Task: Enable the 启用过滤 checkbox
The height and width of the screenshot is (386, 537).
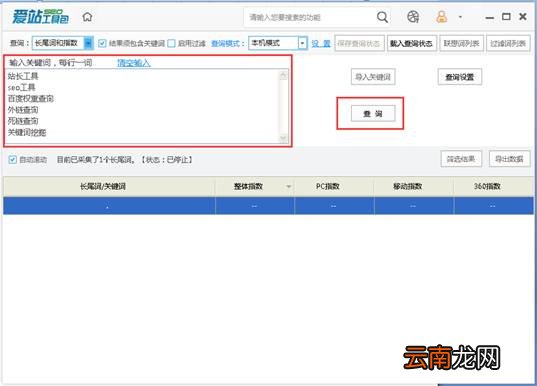Action: click(171, 43)
